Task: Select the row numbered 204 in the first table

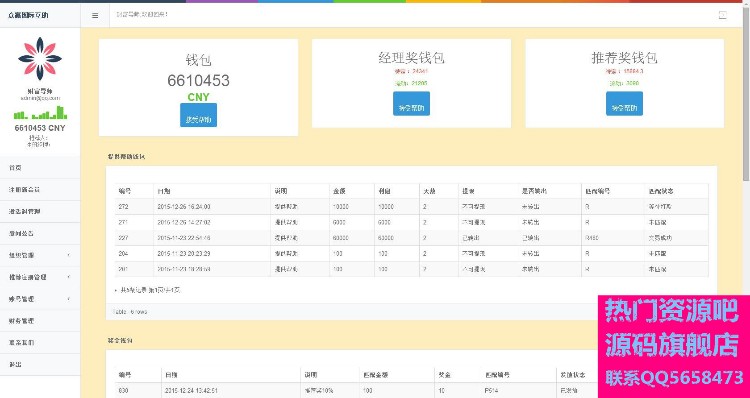Action: [x=412, y=254]
